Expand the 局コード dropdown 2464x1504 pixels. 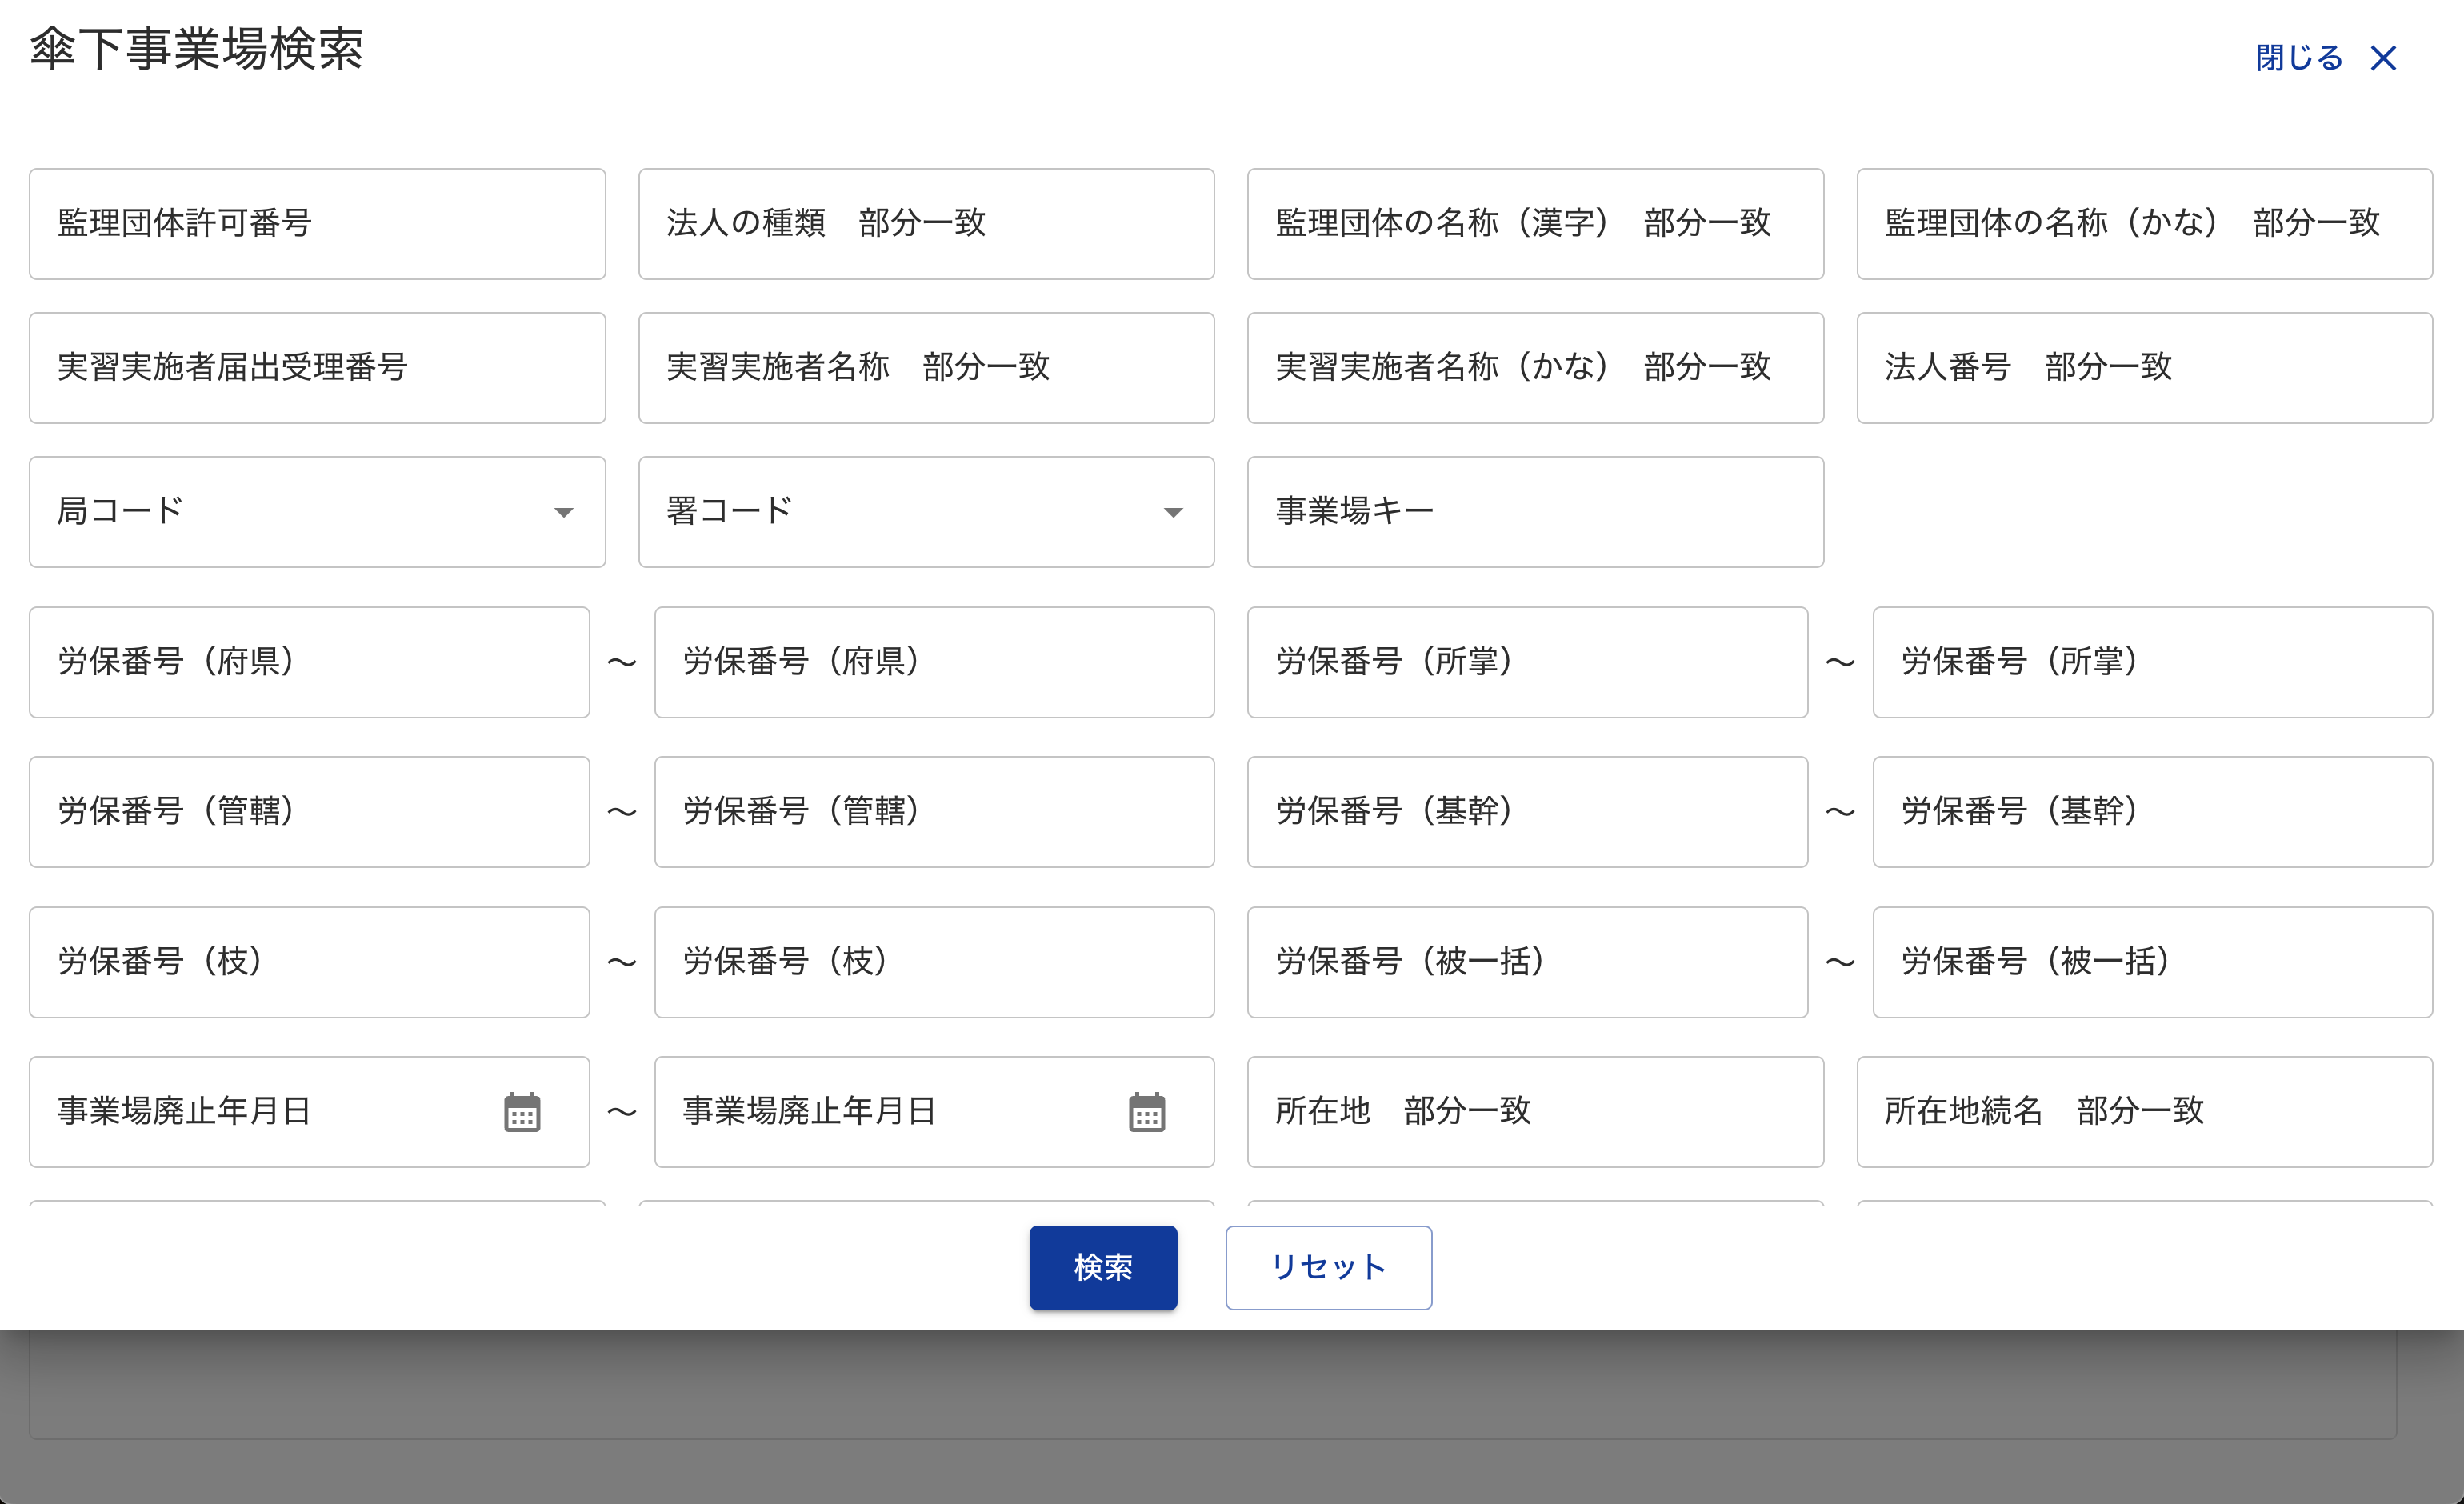coord(563,512)
